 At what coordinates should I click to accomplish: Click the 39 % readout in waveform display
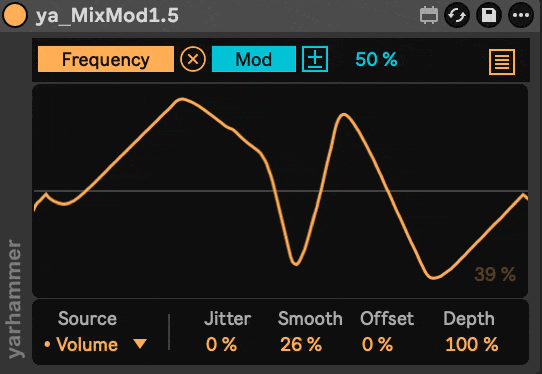495,274
